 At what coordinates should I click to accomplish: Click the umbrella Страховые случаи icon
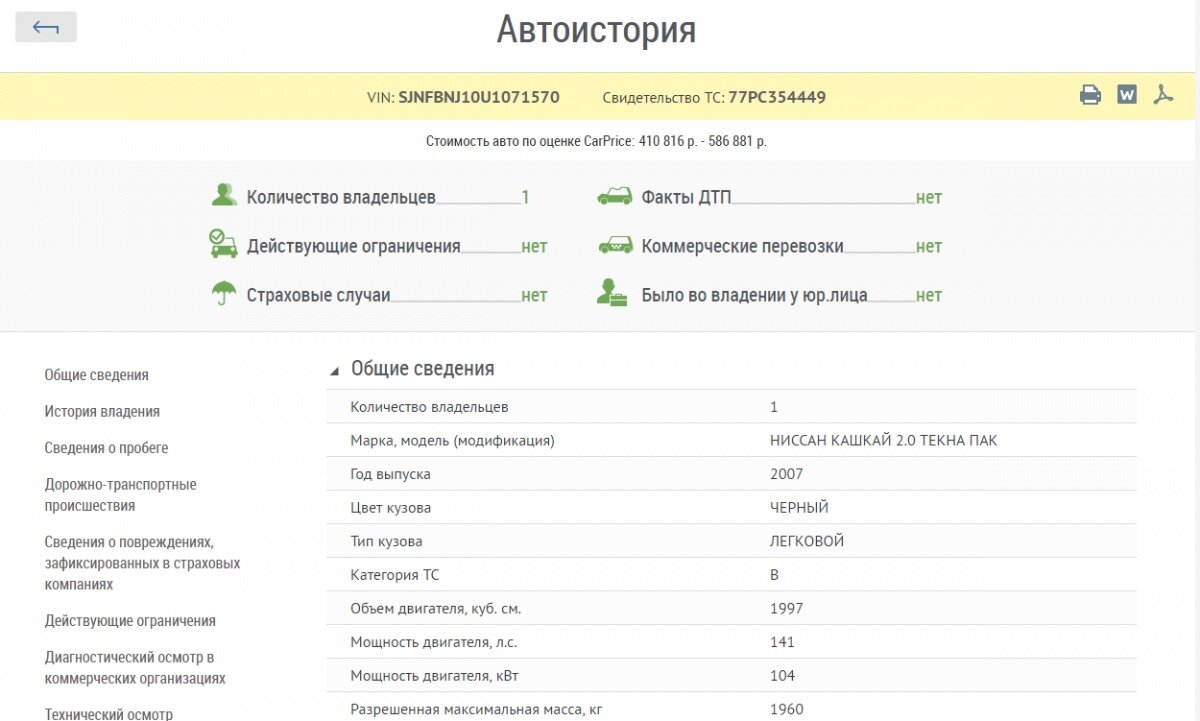point(224,294)
